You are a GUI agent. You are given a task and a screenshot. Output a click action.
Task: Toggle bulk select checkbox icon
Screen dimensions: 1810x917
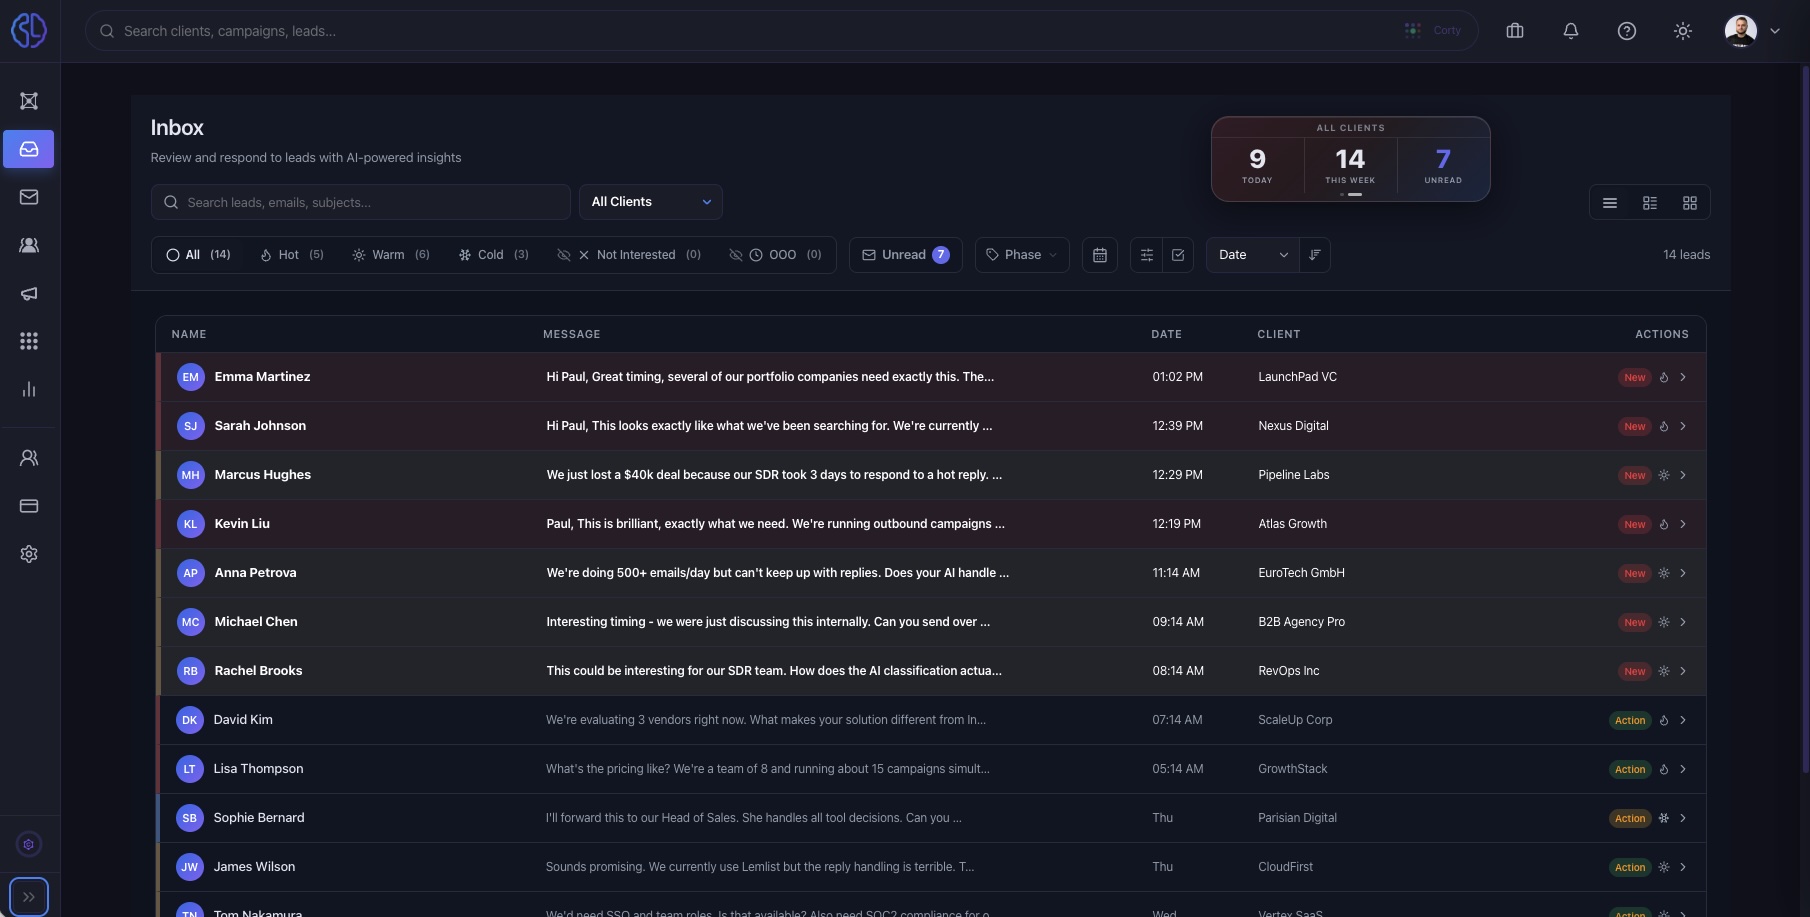[1178, 255]
